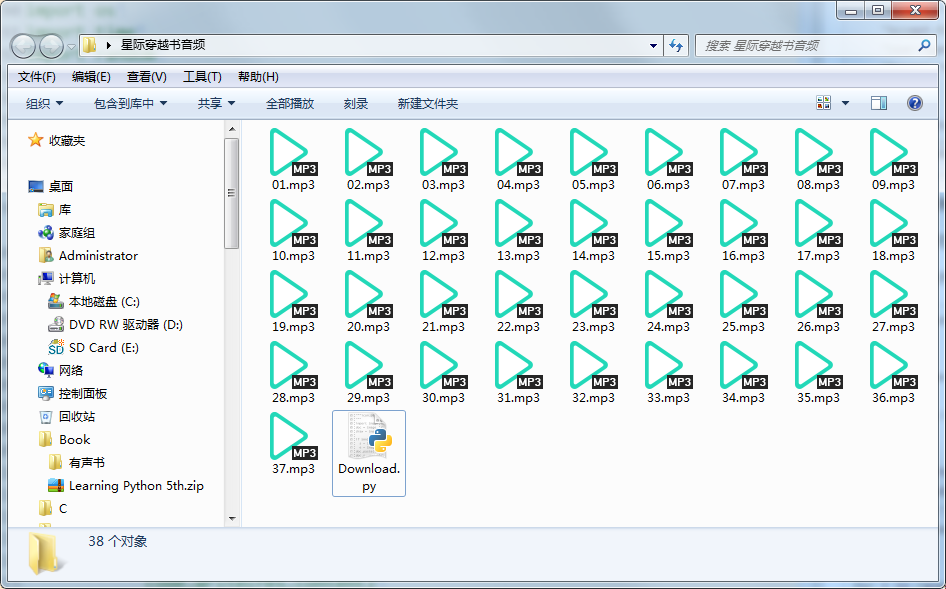Open the 工具(T) menu
This screenshot has width=946, height=589.
click(x=202, y=77)
